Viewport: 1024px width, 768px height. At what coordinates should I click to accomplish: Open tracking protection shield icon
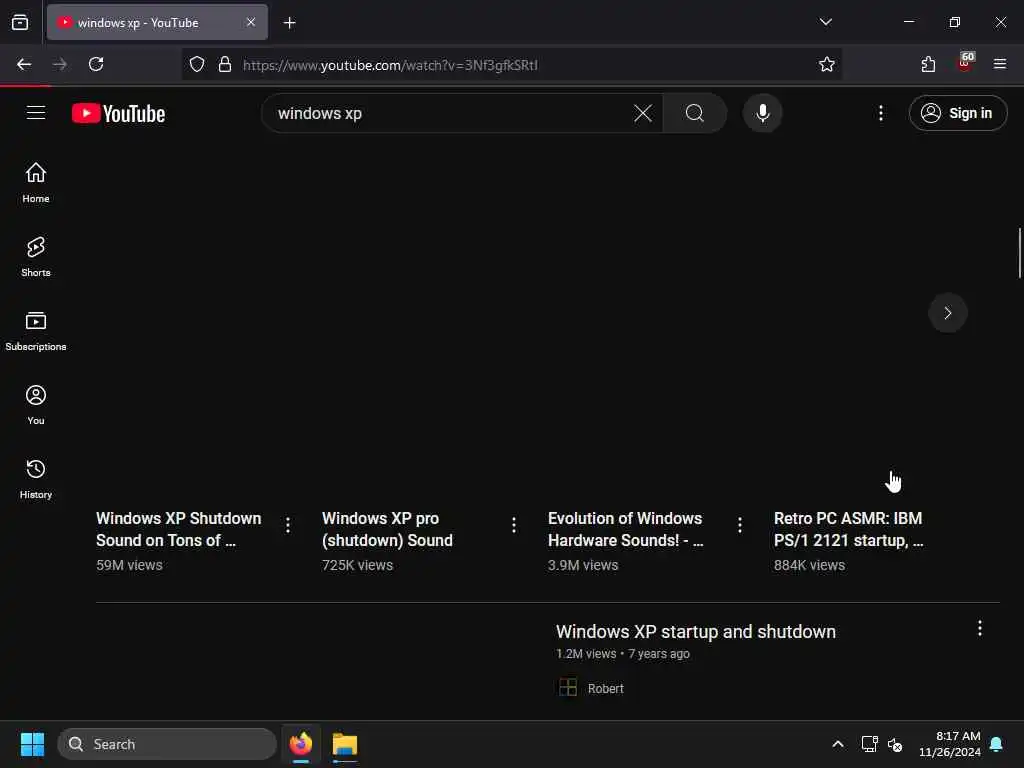pyautogui.click(x=197, y=64)
